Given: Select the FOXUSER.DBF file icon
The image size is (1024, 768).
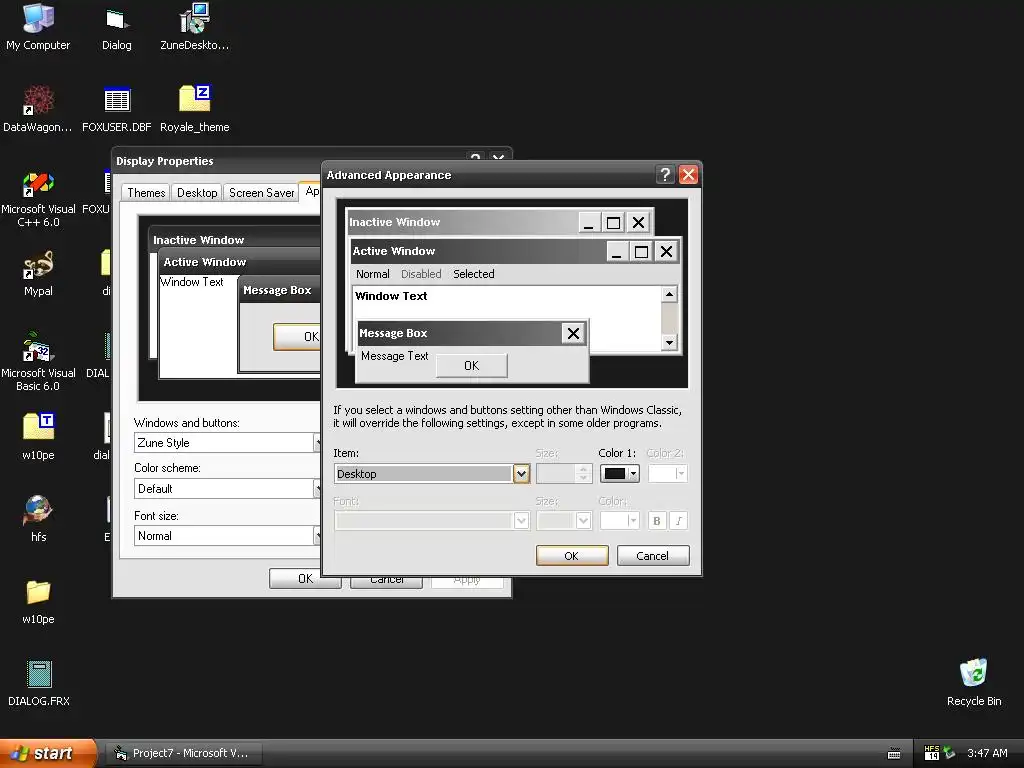Looking at the screenshot, I should tap(116, 110).
